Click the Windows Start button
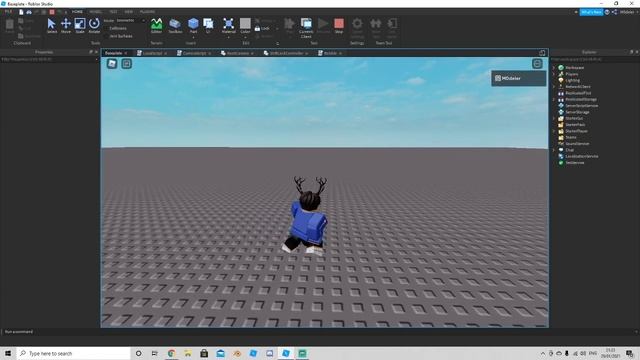Image resolution: width=640 pixels, height=360 pixels. 8,353
